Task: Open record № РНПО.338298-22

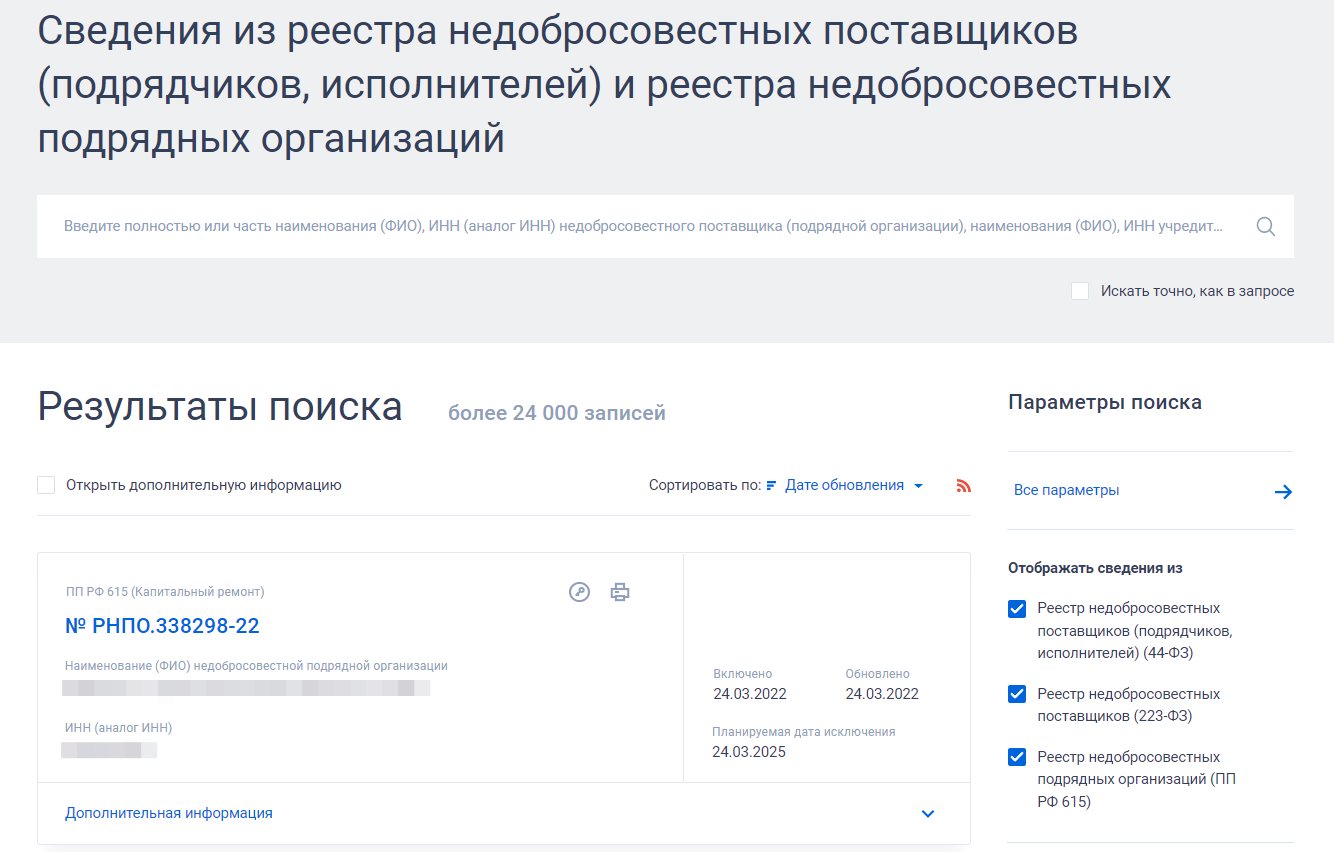Action: point(162,626)
